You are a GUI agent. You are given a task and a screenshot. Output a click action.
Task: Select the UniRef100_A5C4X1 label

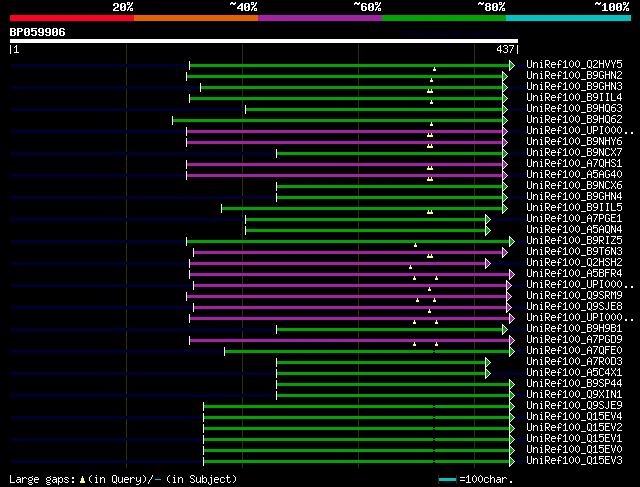574,373
